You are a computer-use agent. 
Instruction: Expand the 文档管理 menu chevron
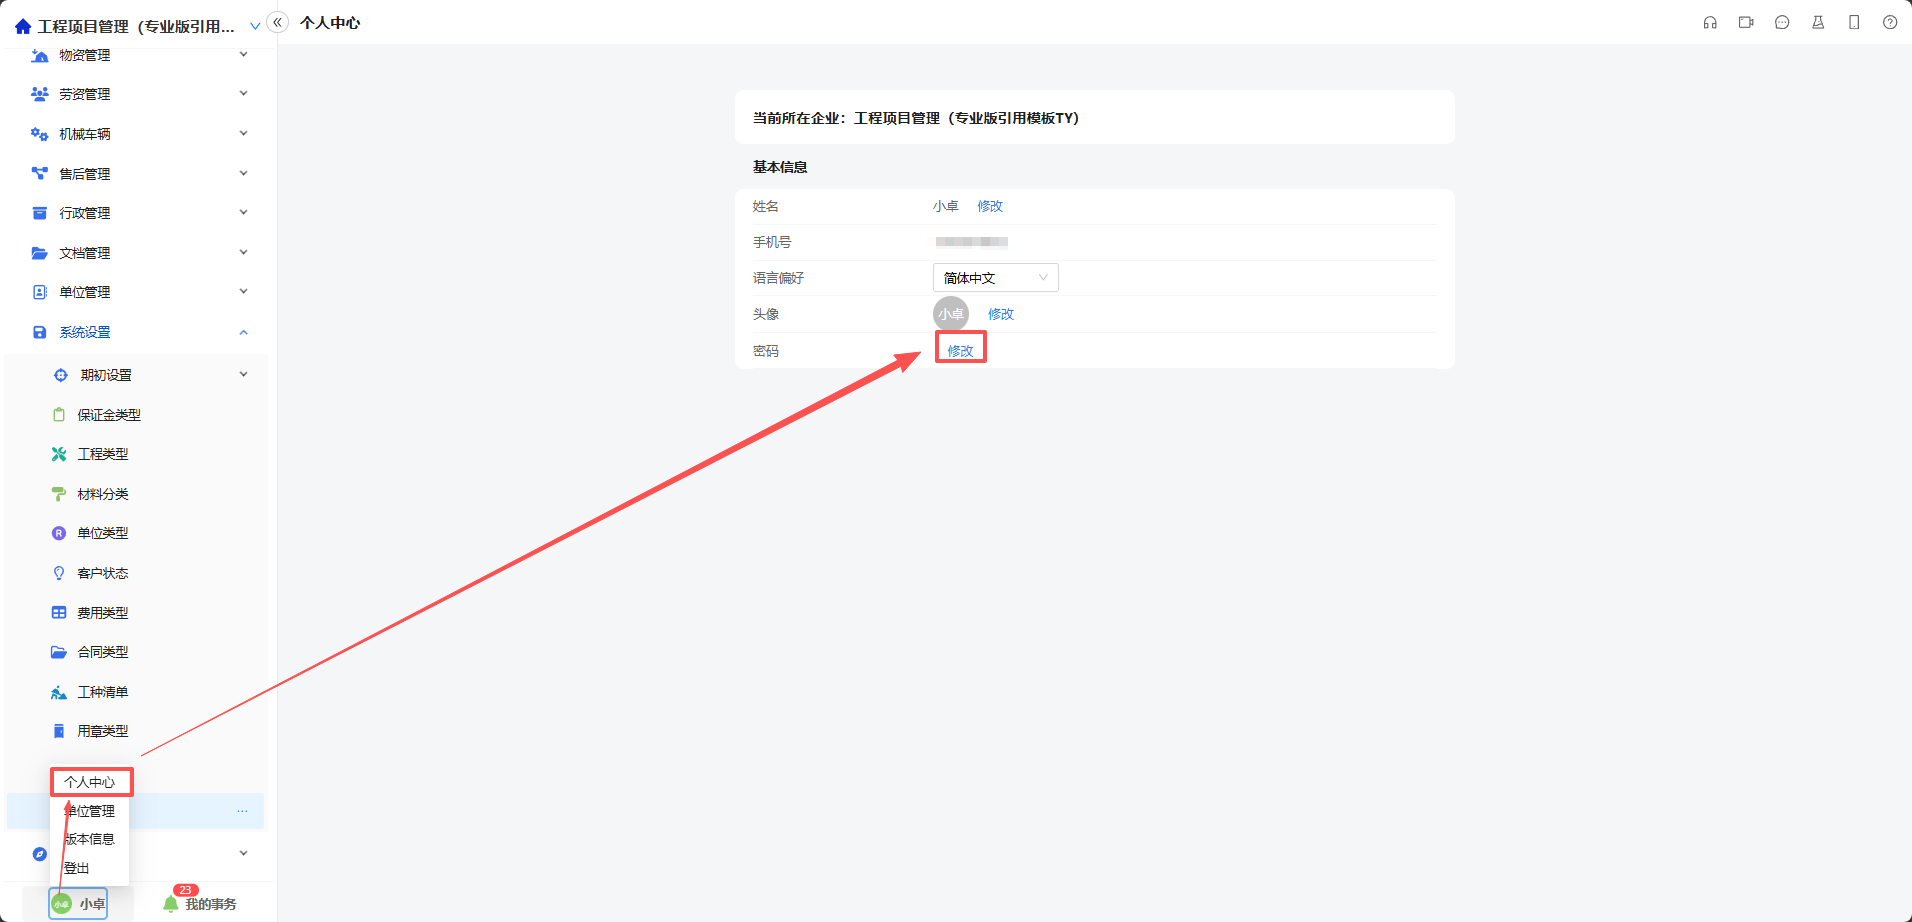(x=243, y=253)
